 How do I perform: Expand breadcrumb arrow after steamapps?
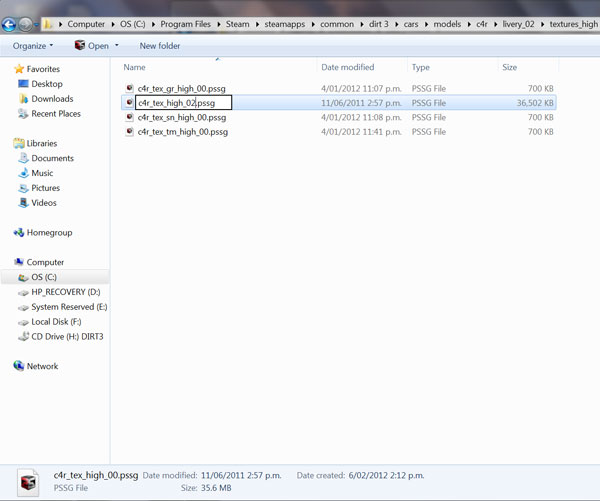[x=313, y=24]
